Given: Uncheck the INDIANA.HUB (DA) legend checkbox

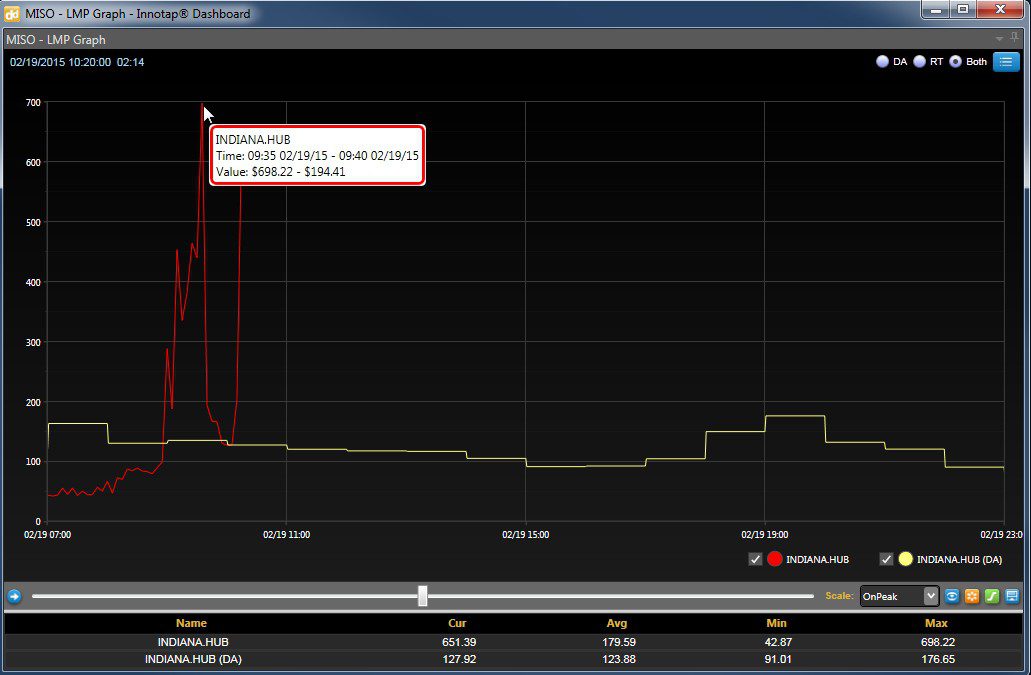Looking at the screenshot, I should click(x=886, y=559).
